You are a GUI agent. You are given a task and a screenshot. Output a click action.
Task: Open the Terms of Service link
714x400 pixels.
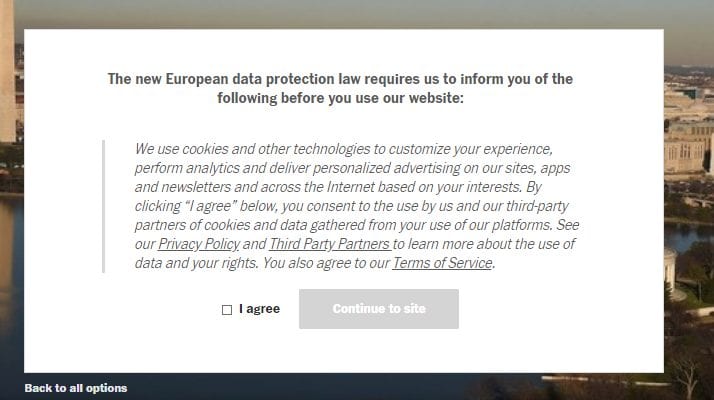442,263
